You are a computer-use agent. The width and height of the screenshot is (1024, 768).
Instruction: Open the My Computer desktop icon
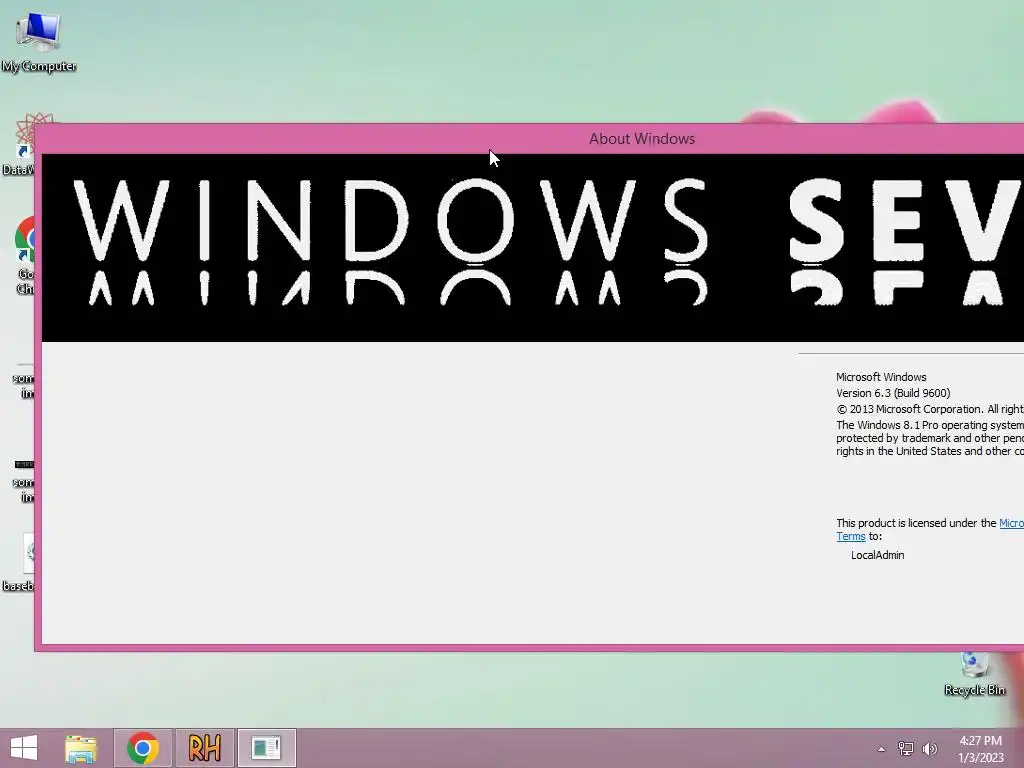coord(39,41)
